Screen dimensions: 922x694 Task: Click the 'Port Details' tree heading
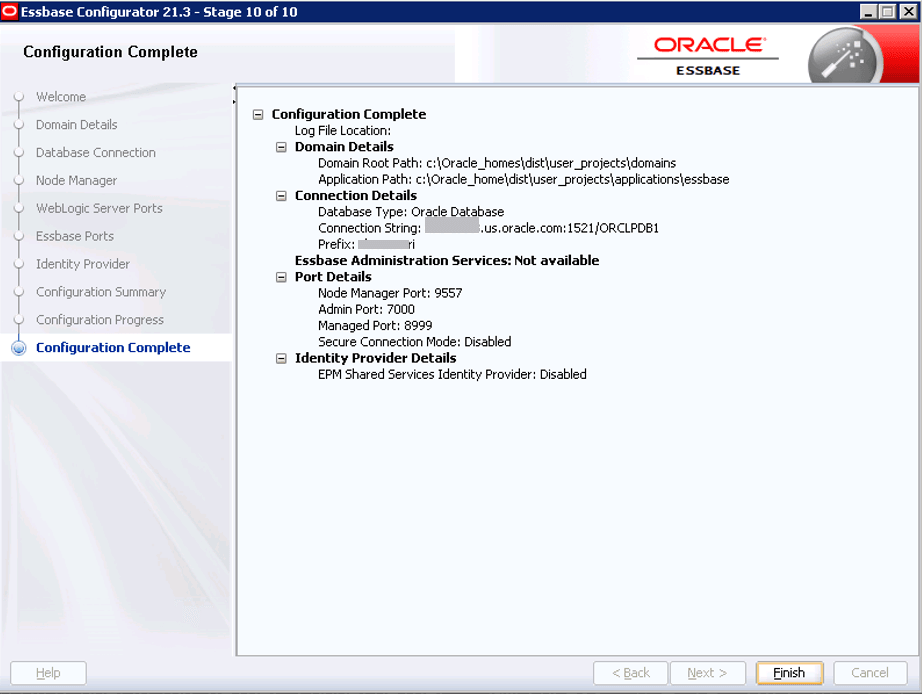pos(333,277)
